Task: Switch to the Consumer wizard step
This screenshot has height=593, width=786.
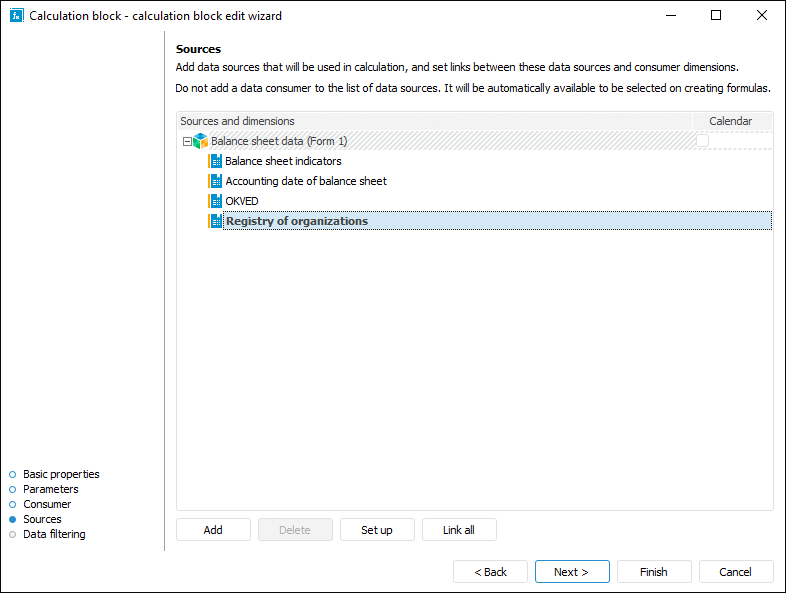Action: coord(47,504)
